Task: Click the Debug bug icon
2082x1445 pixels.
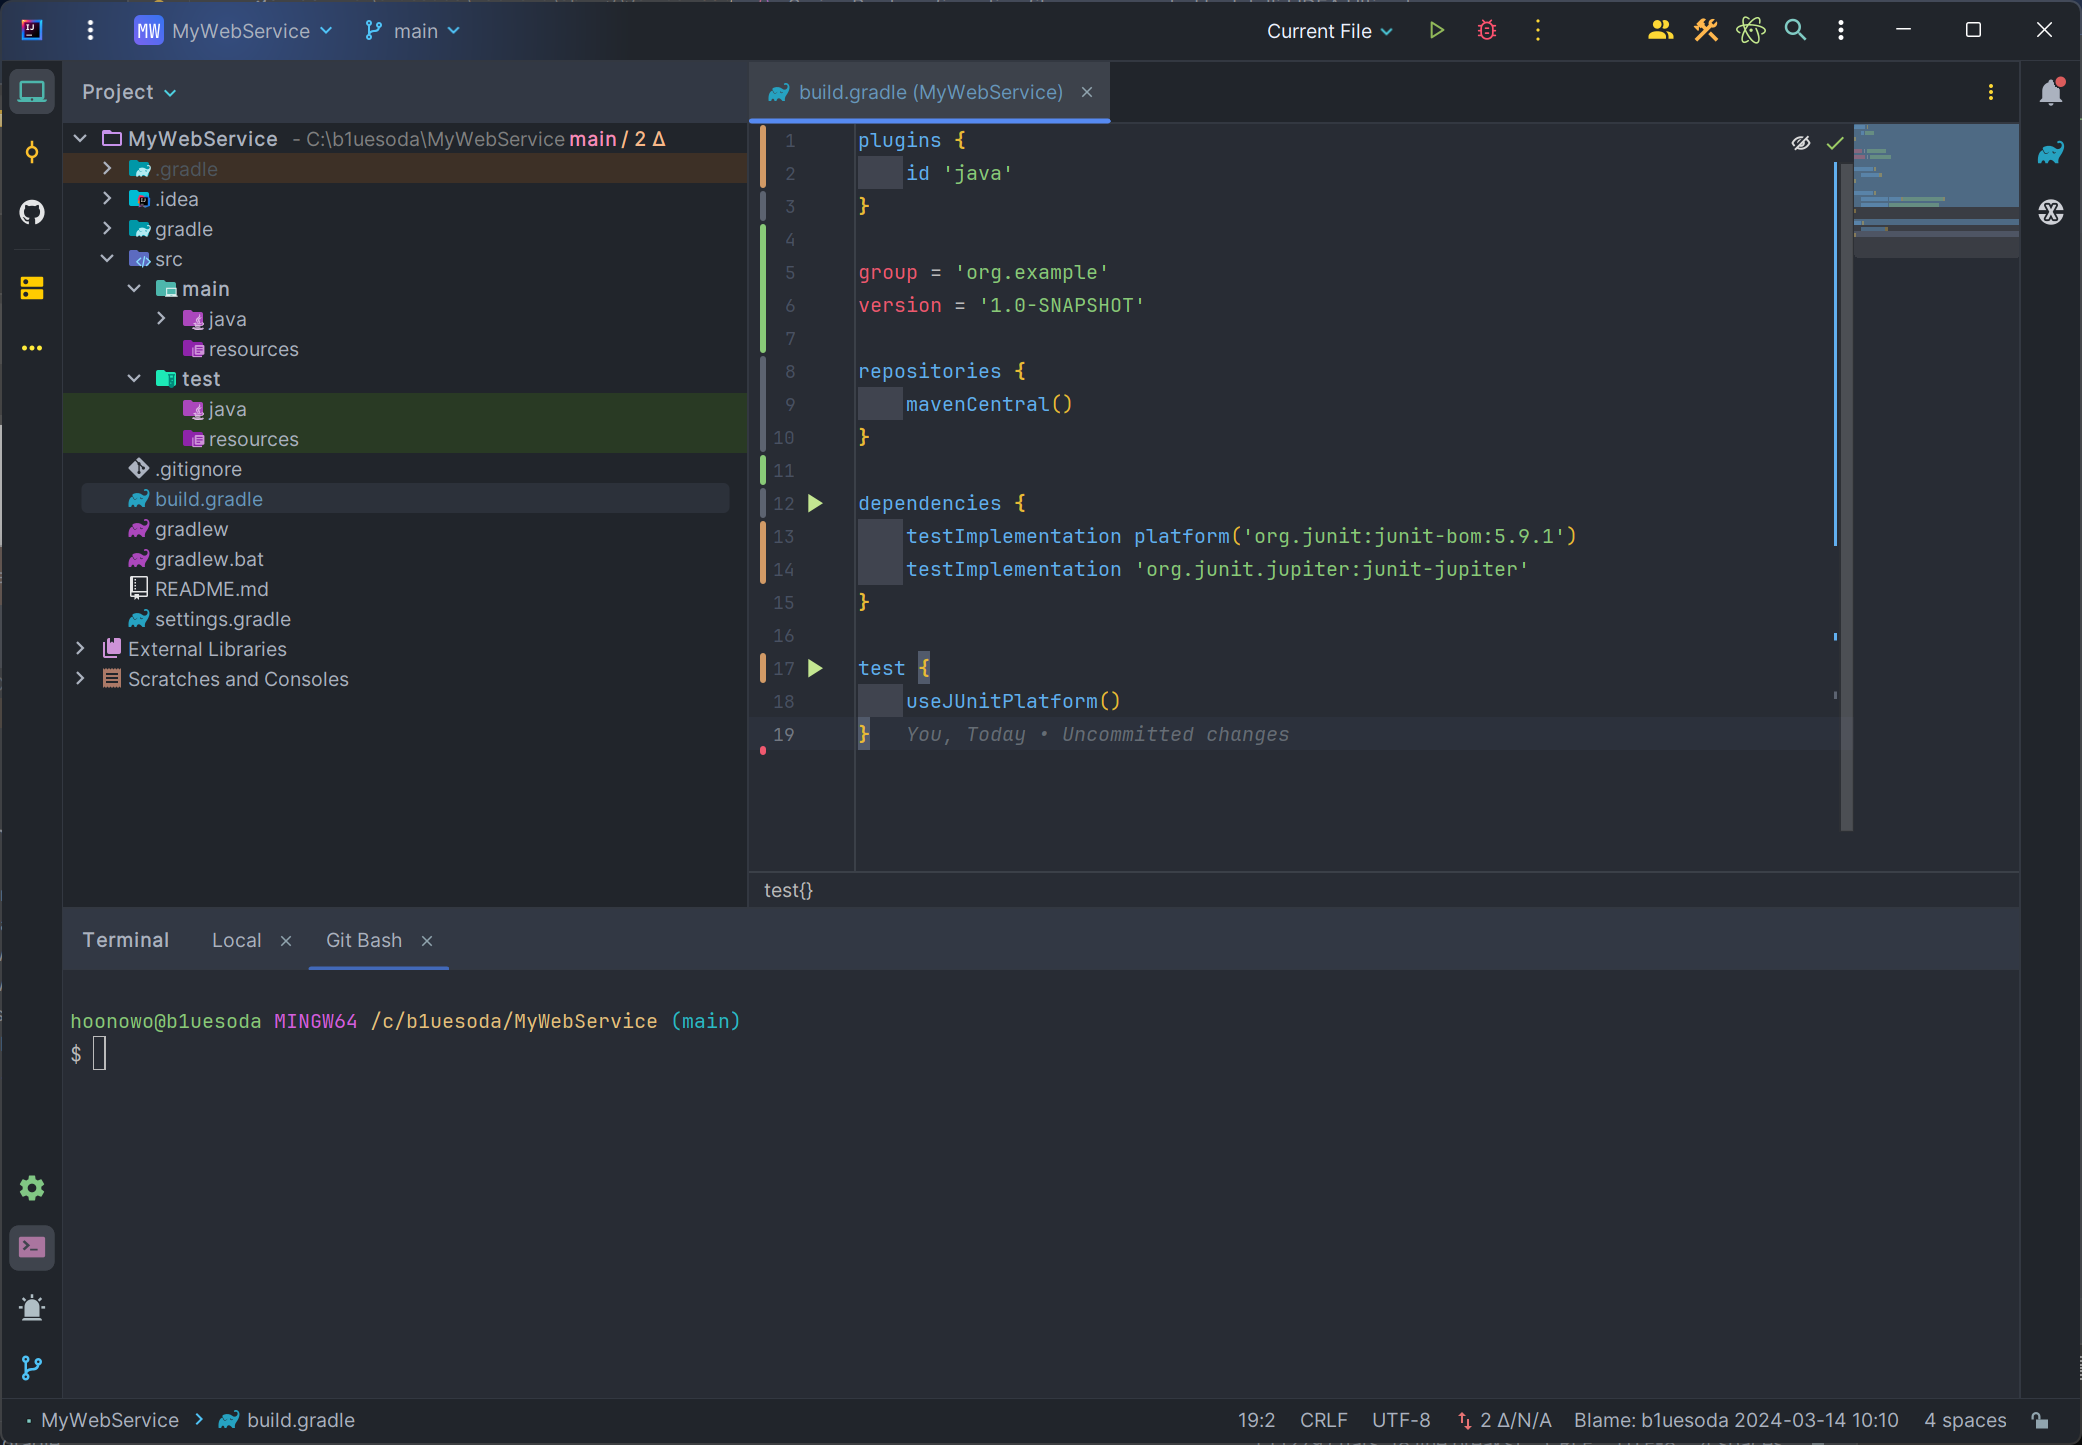Action: click(1487, 31)
